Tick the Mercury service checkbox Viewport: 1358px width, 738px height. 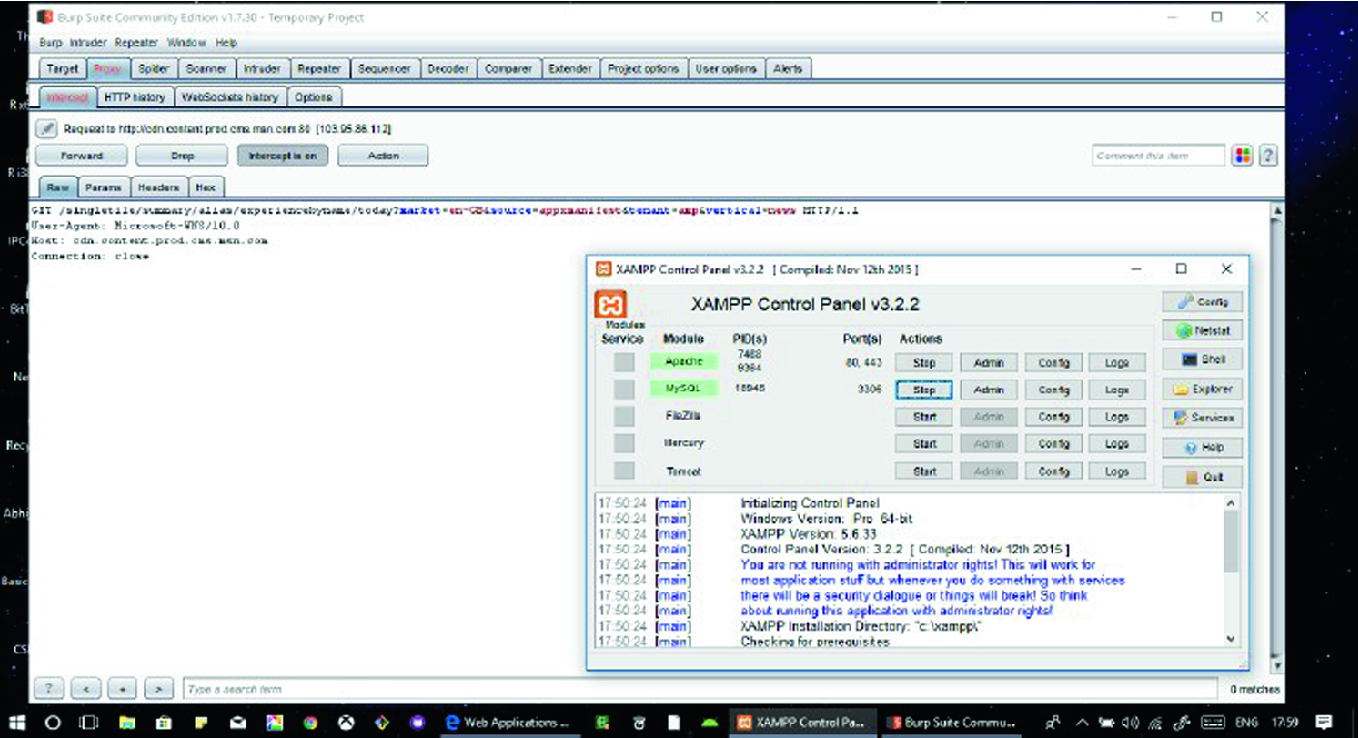(624, 443)
